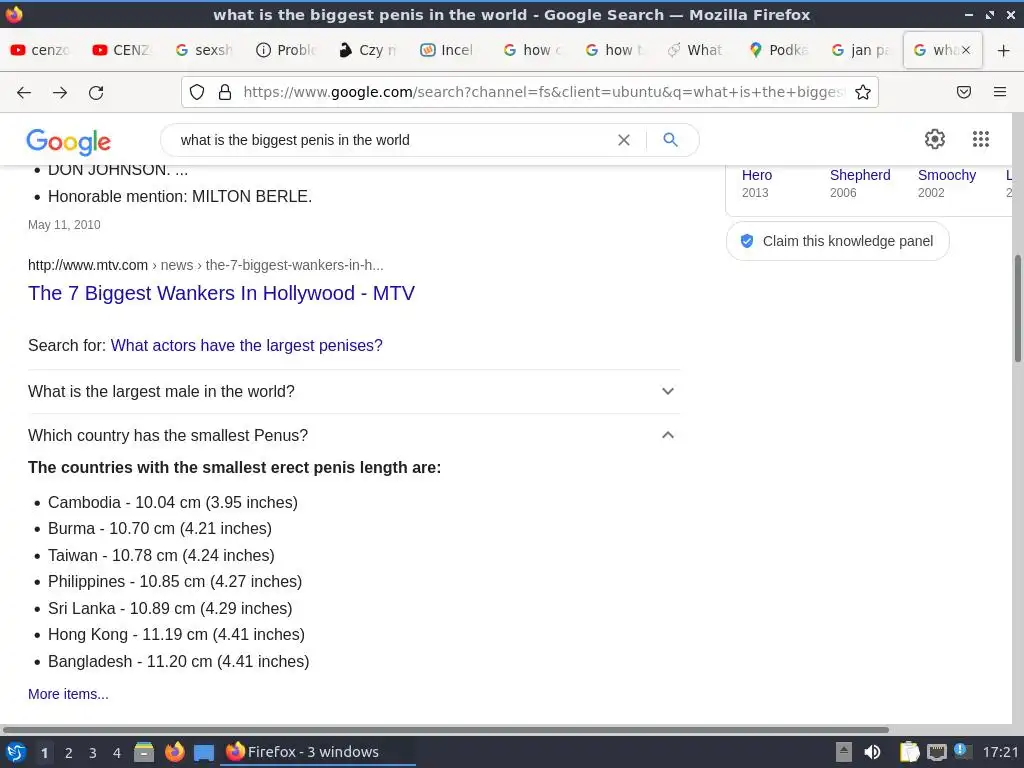
Task: Open the volume control in tray
Action: [x=872, y=752]
